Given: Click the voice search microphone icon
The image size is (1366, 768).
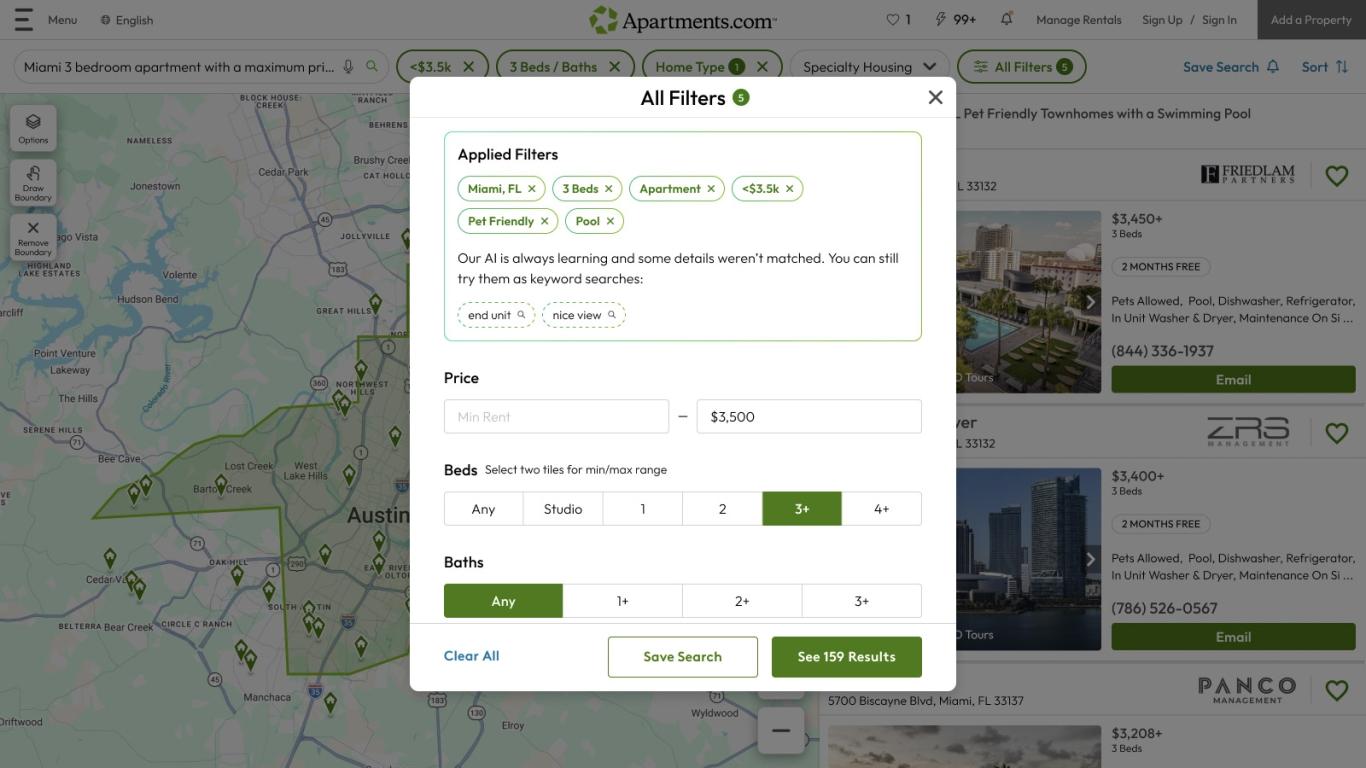Looking at the screenshot, I should tap(347, 66).
